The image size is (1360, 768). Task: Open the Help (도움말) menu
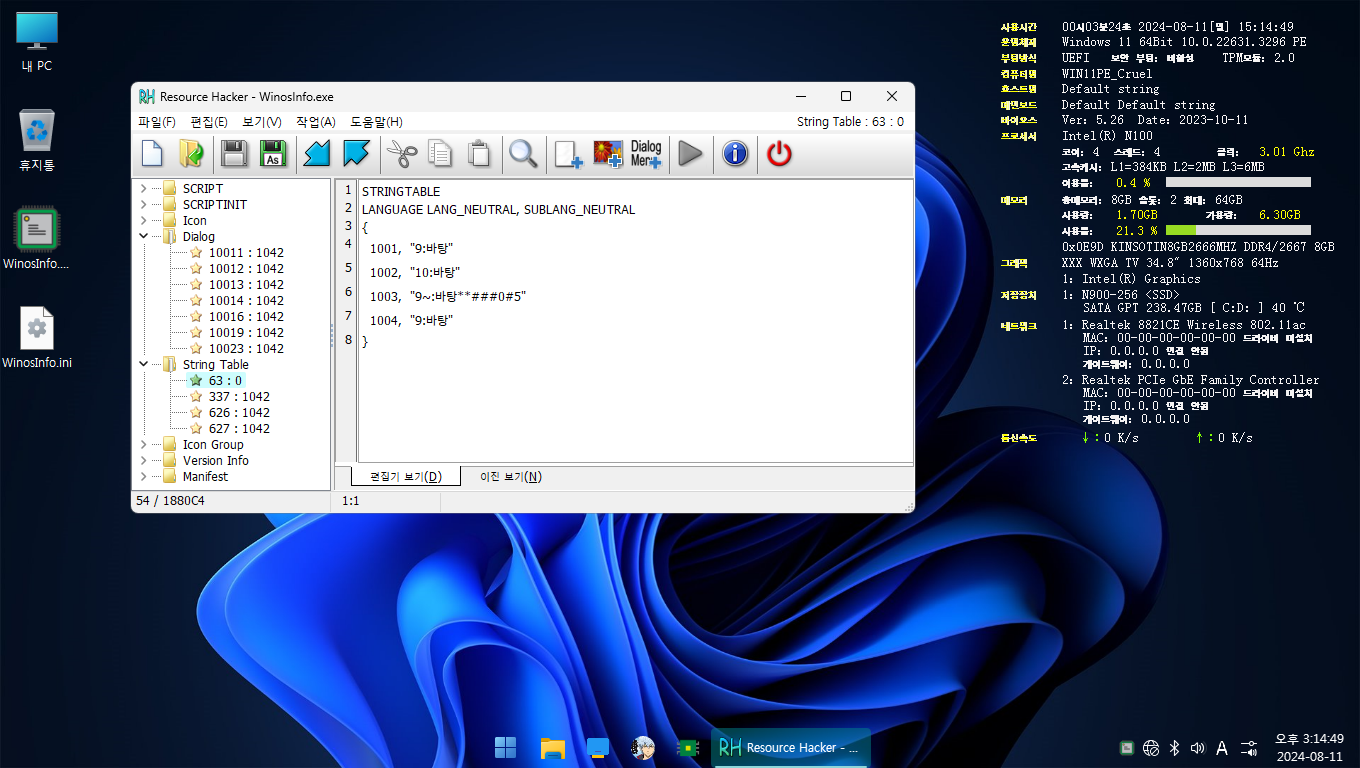(x=376, y=122)
